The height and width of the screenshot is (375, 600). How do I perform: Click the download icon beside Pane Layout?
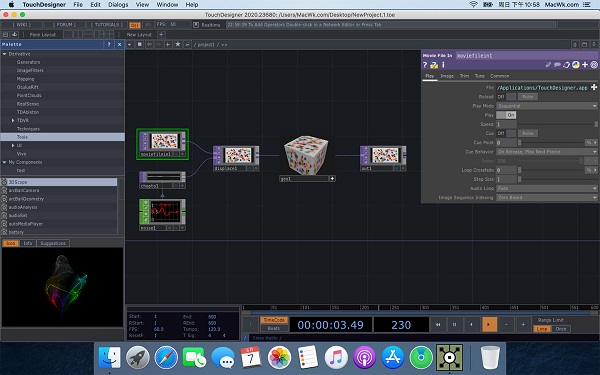click(x=15, y=34)
